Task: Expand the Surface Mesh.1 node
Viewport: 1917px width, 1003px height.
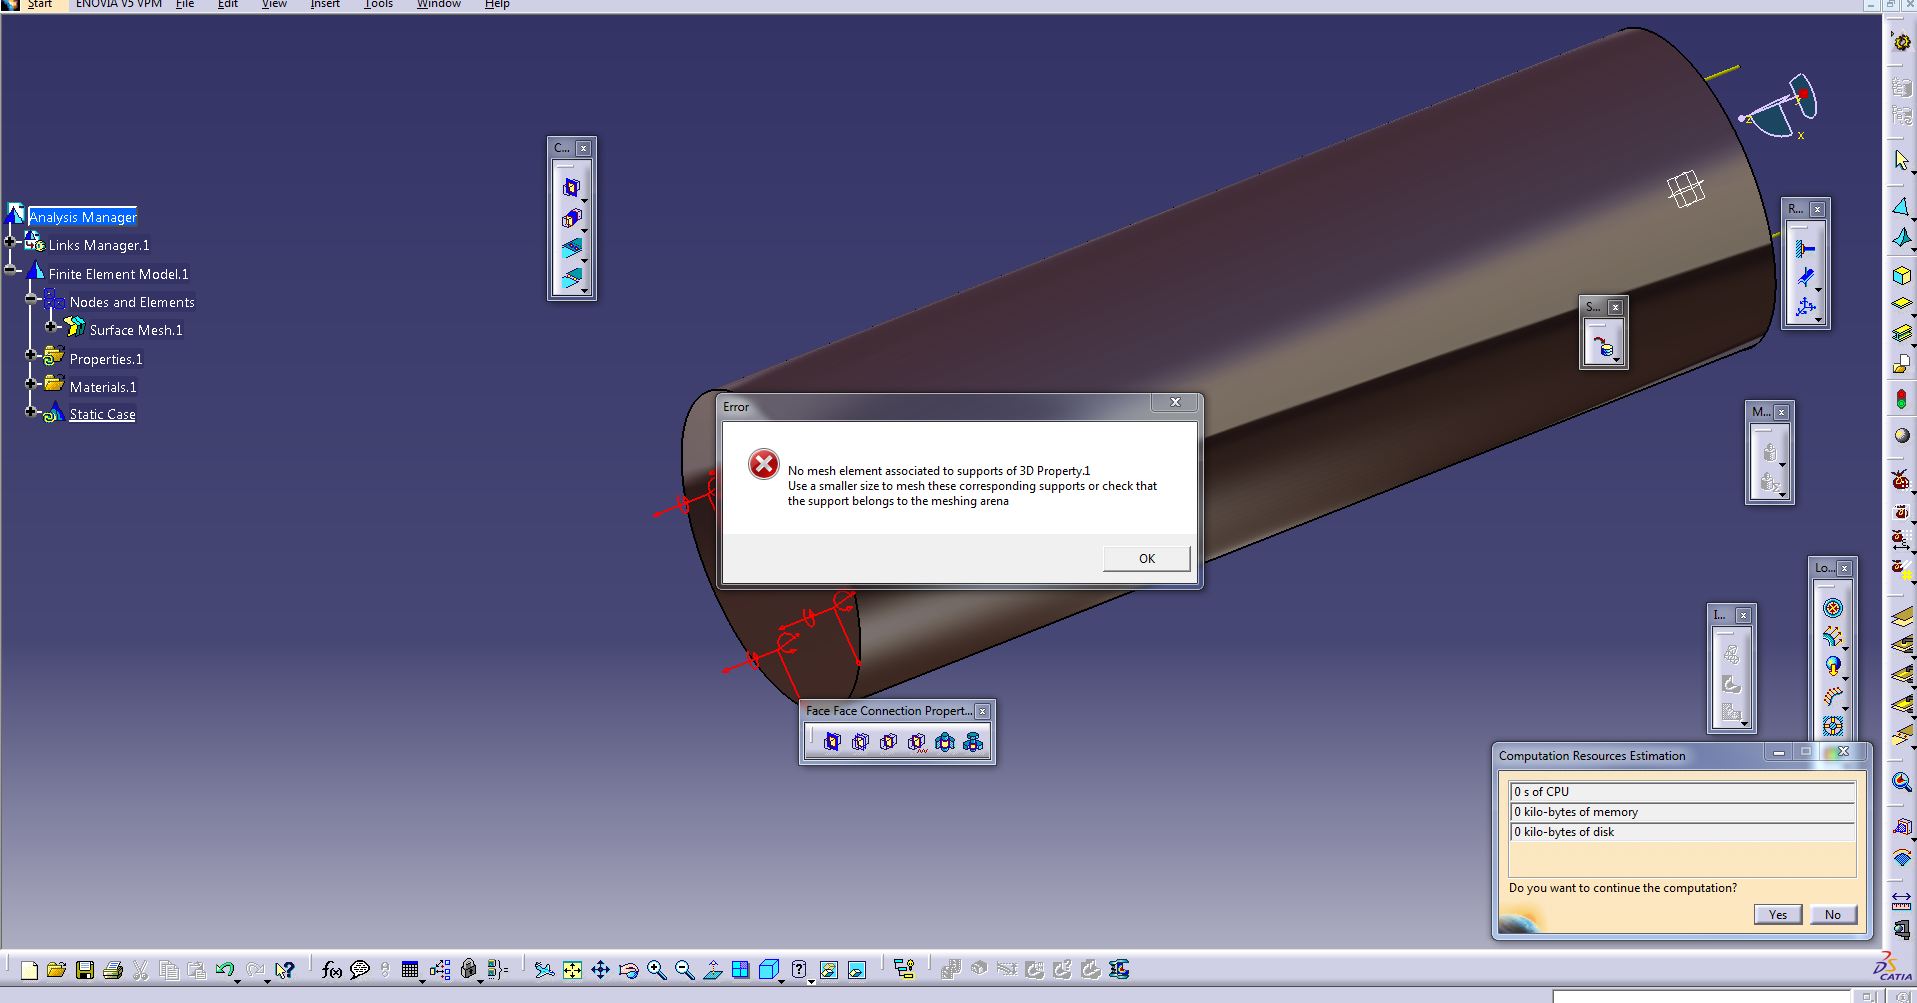Action: coord(52,326)
